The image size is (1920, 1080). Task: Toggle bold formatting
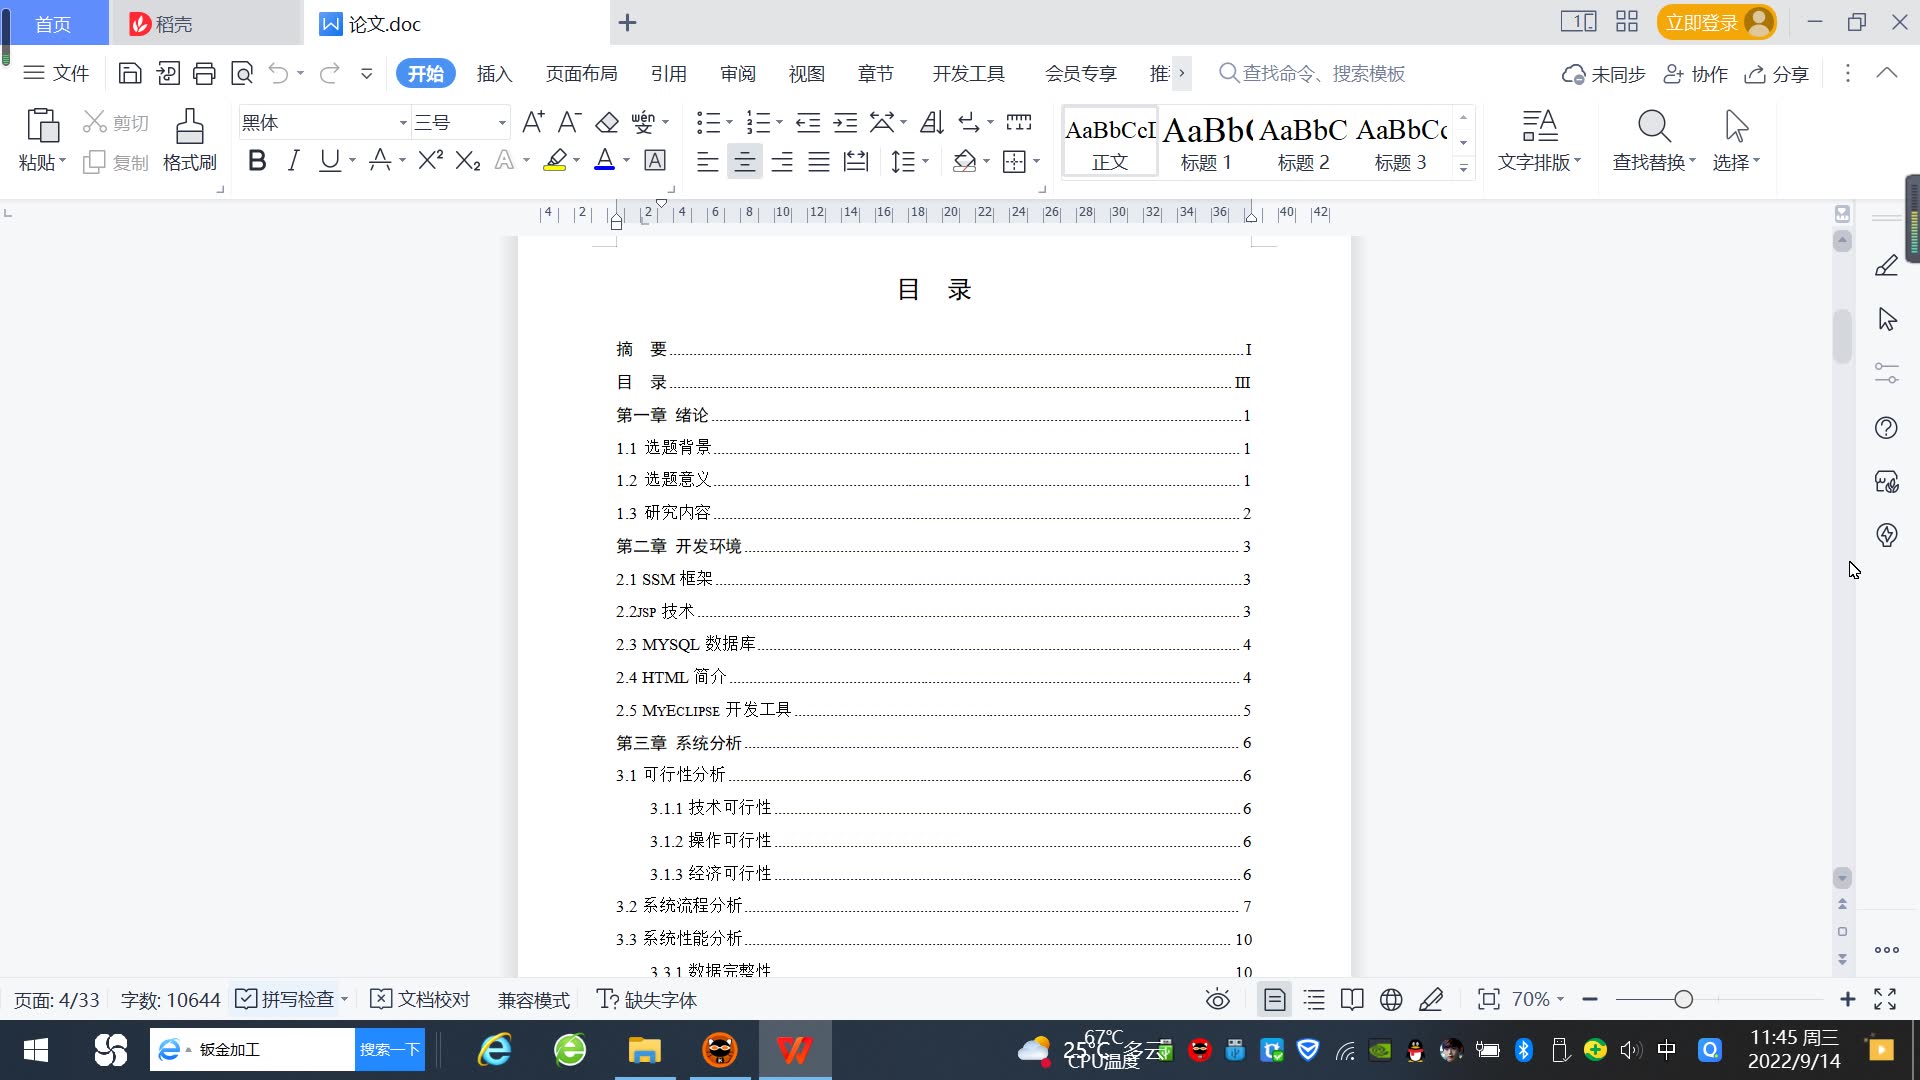[257, 161]
